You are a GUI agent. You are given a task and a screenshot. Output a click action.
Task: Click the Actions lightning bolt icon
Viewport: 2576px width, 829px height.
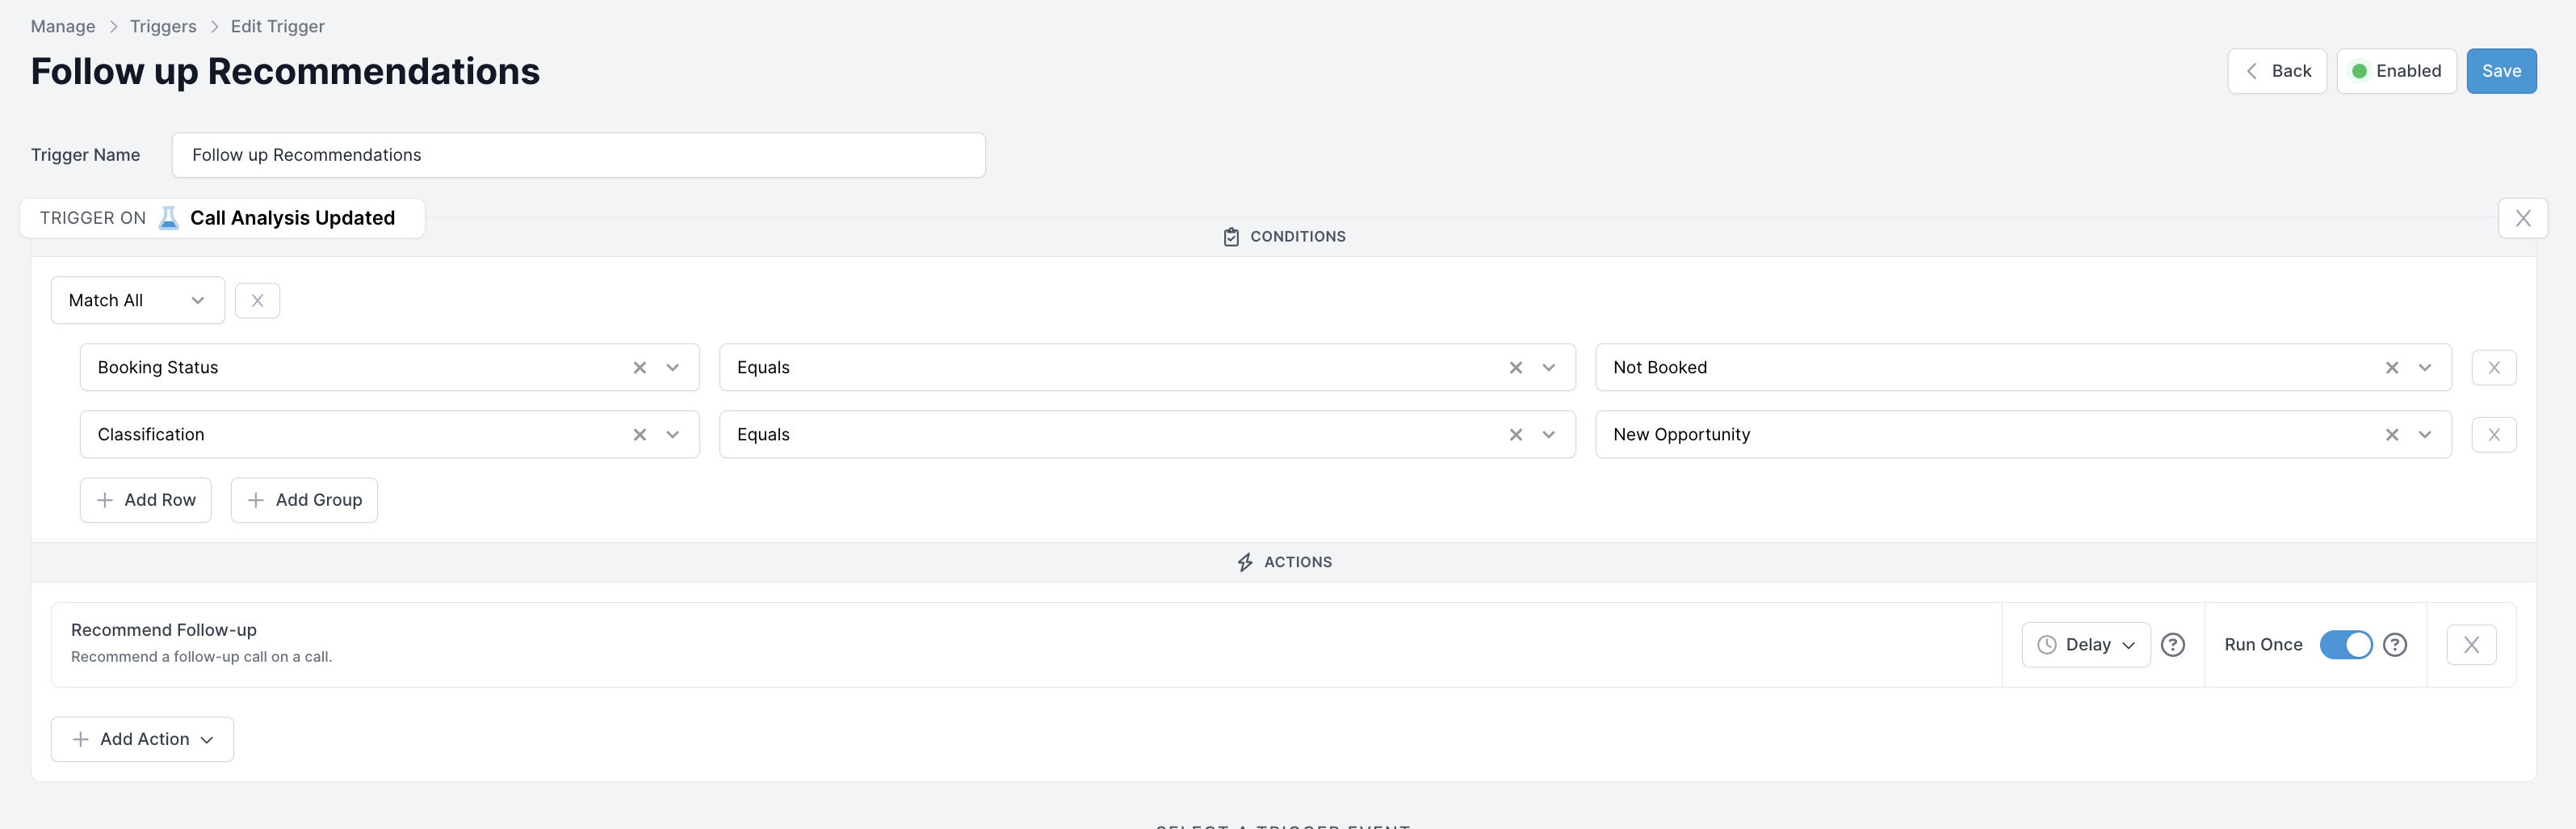point(1245,562)
